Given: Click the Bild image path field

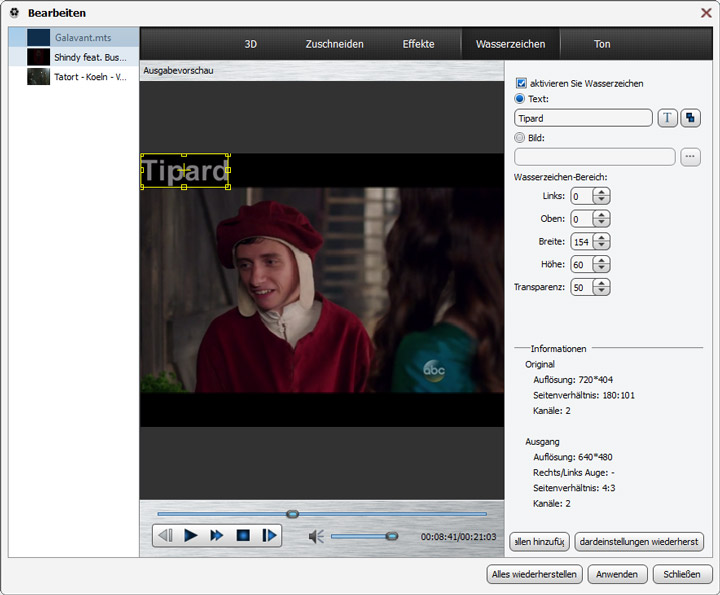Looking at the screenshot, I should point(595,157).
